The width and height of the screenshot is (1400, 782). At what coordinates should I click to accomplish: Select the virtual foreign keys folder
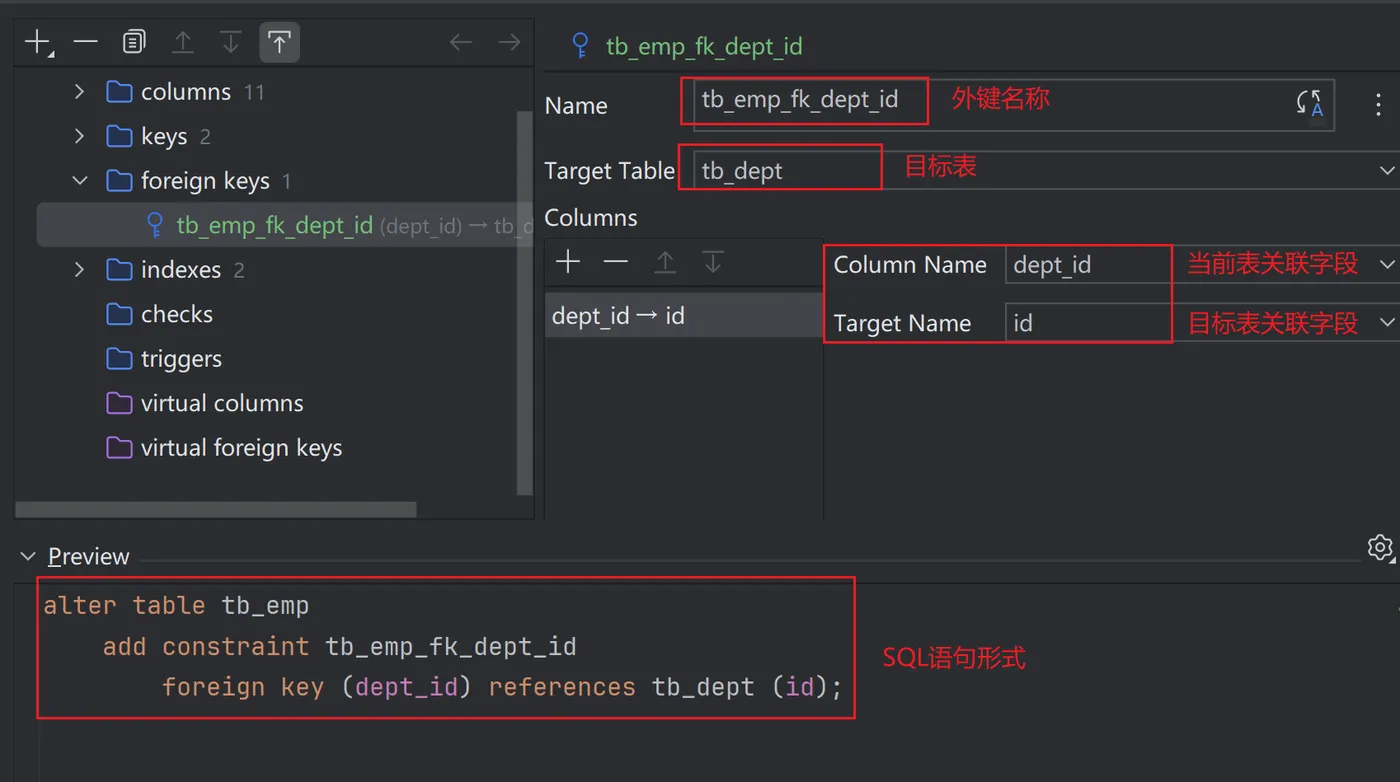tap(241, 448)
